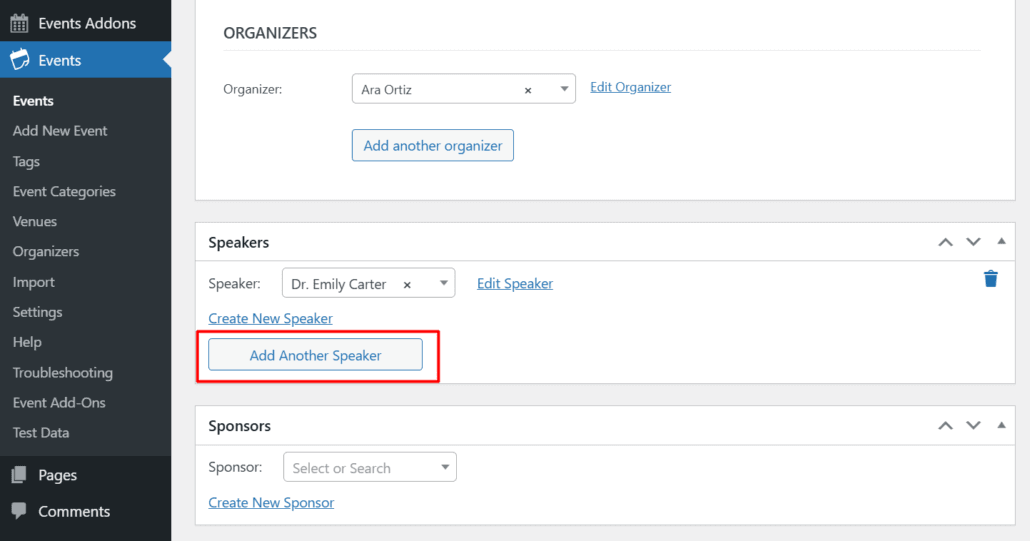Screen dimensions: 1030x541
Task: Click the Edit Organizer link
Action: point(630,87)
